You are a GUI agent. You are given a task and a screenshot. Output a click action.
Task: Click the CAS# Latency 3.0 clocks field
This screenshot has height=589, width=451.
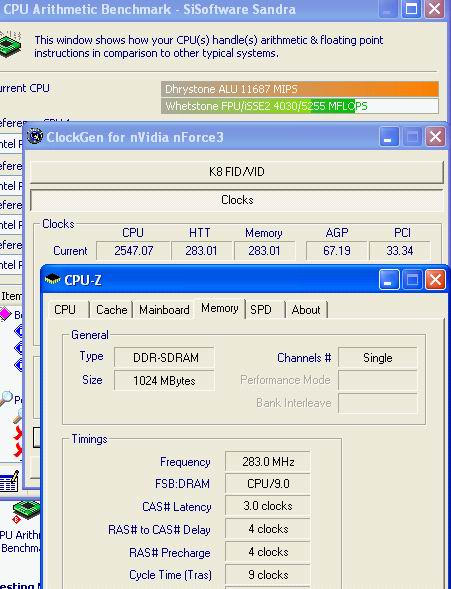coord(268,506)
